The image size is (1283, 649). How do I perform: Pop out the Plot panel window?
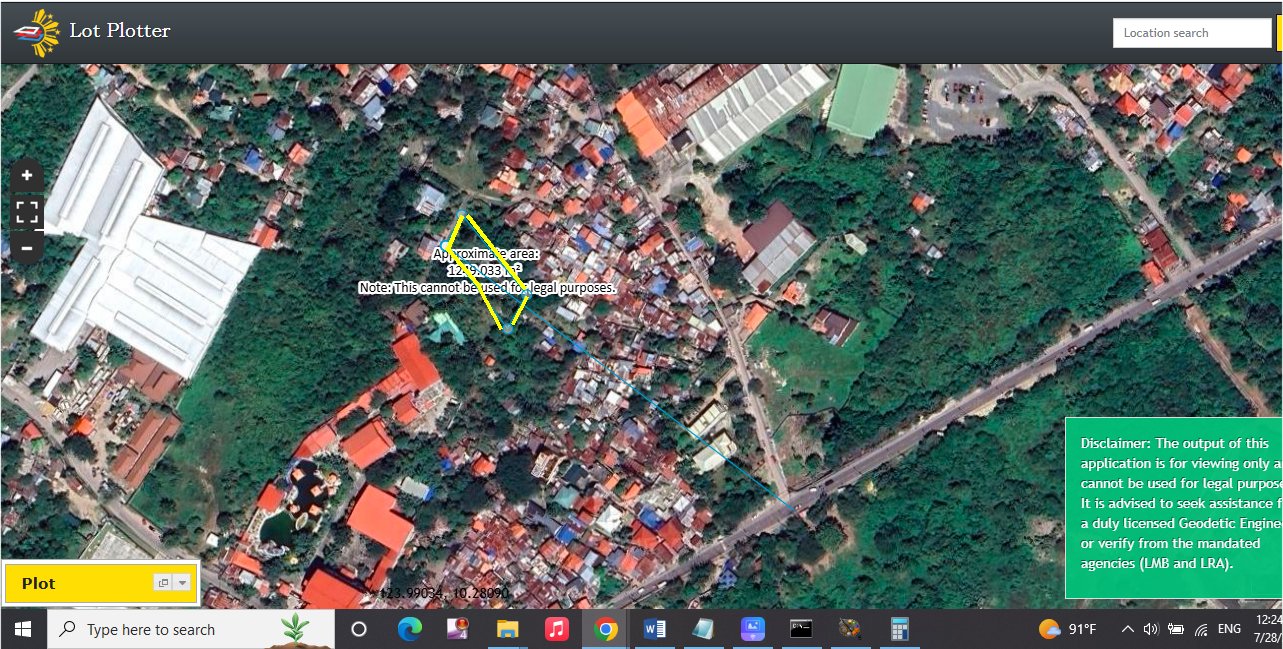point(163,583)
